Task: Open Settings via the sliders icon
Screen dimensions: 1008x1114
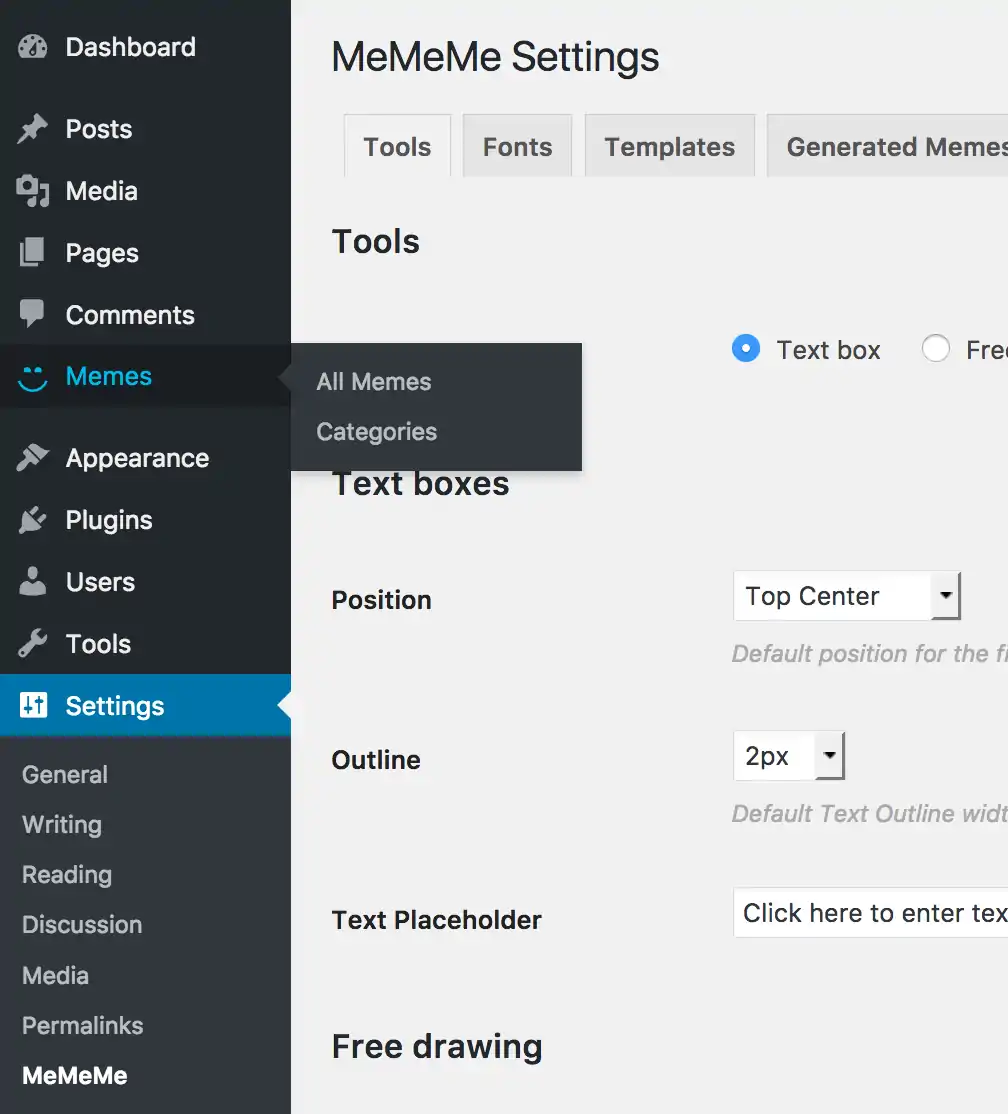Action: [x=31, y=706]
